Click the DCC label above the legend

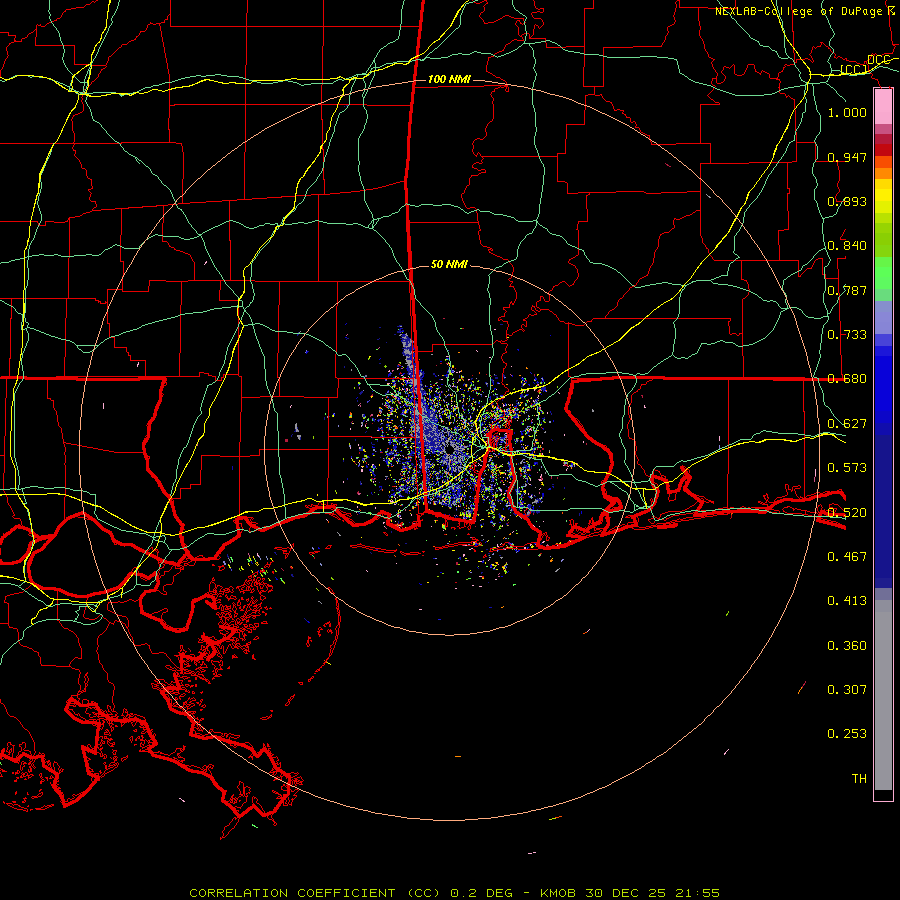[878, 60]
